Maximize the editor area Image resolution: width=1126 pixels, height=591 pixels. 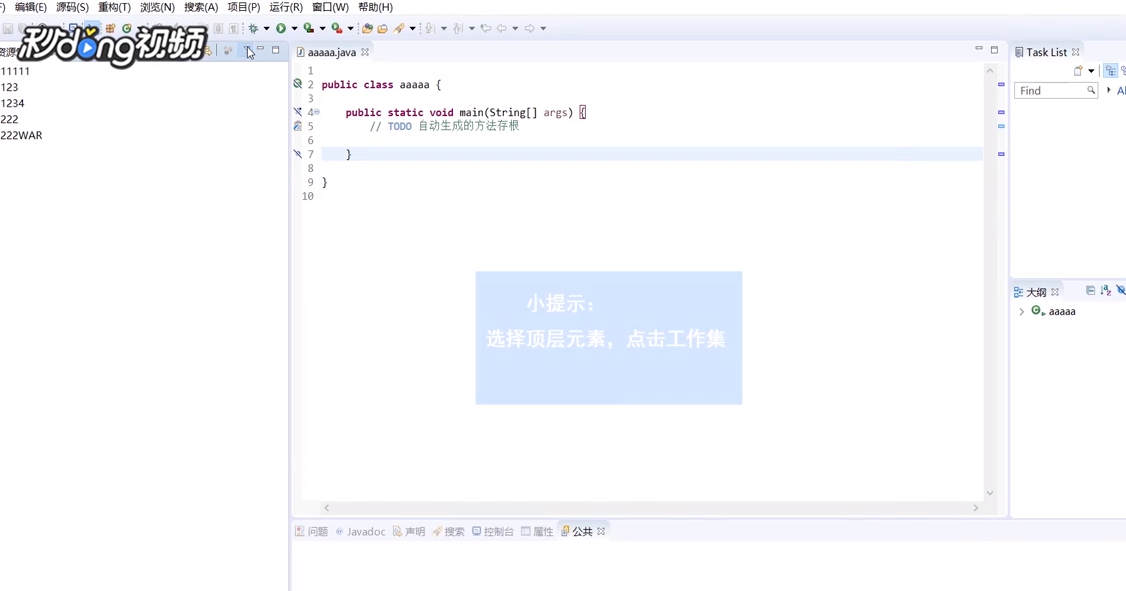994,50
